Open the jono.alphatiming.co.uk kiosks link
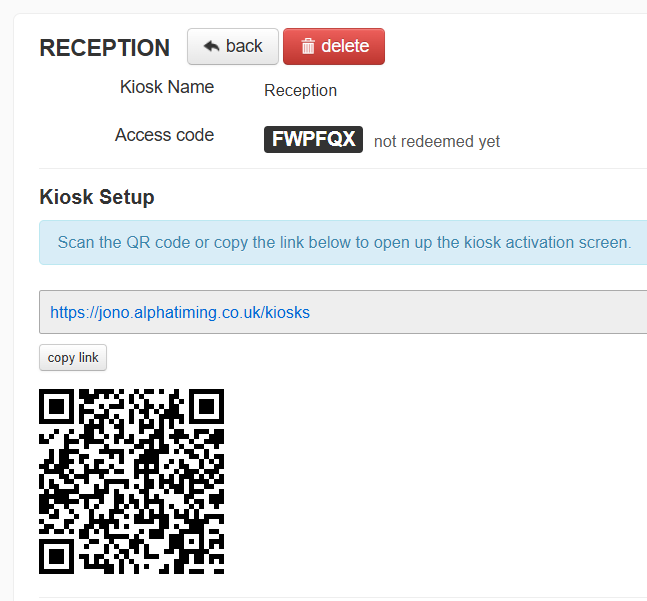Screen dimensions: 647x601 (180, 312)
